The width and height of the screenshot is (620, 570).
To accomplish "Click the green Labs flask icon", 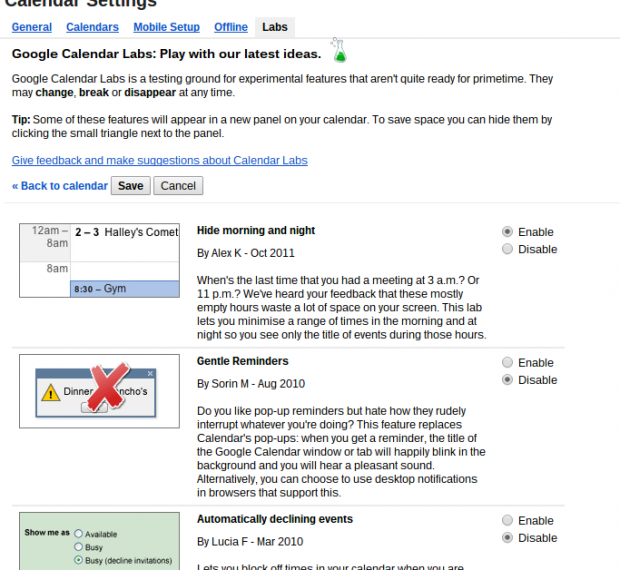I will [338, 50].
